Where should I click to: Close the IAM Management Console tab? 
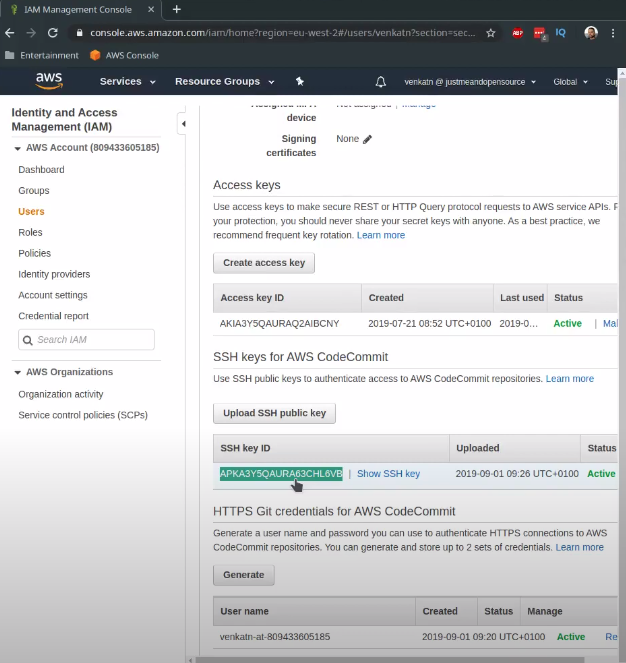pos(151,9)
